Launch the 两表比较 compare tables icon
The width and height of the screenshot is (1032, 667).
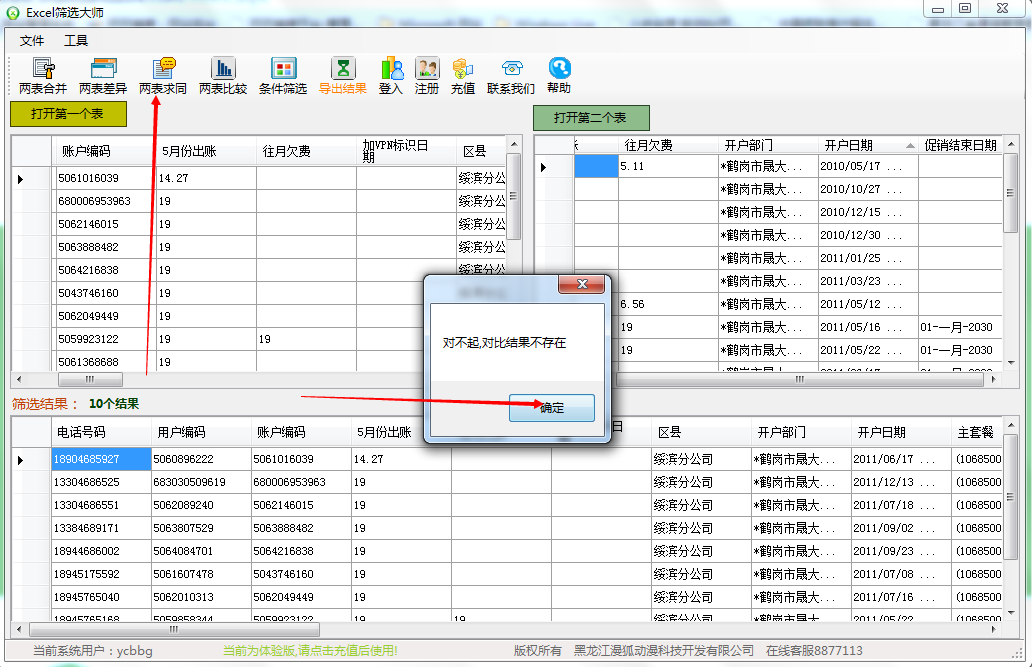click(223, 76)
